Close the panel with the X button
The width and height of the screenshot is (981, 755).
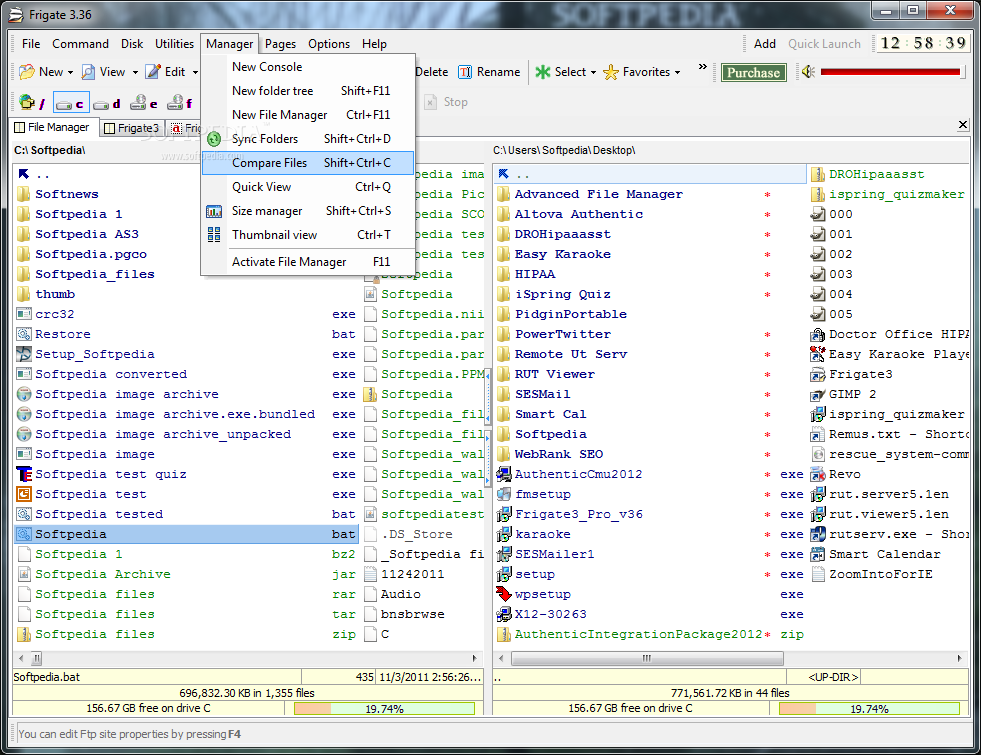coord(963,125)
